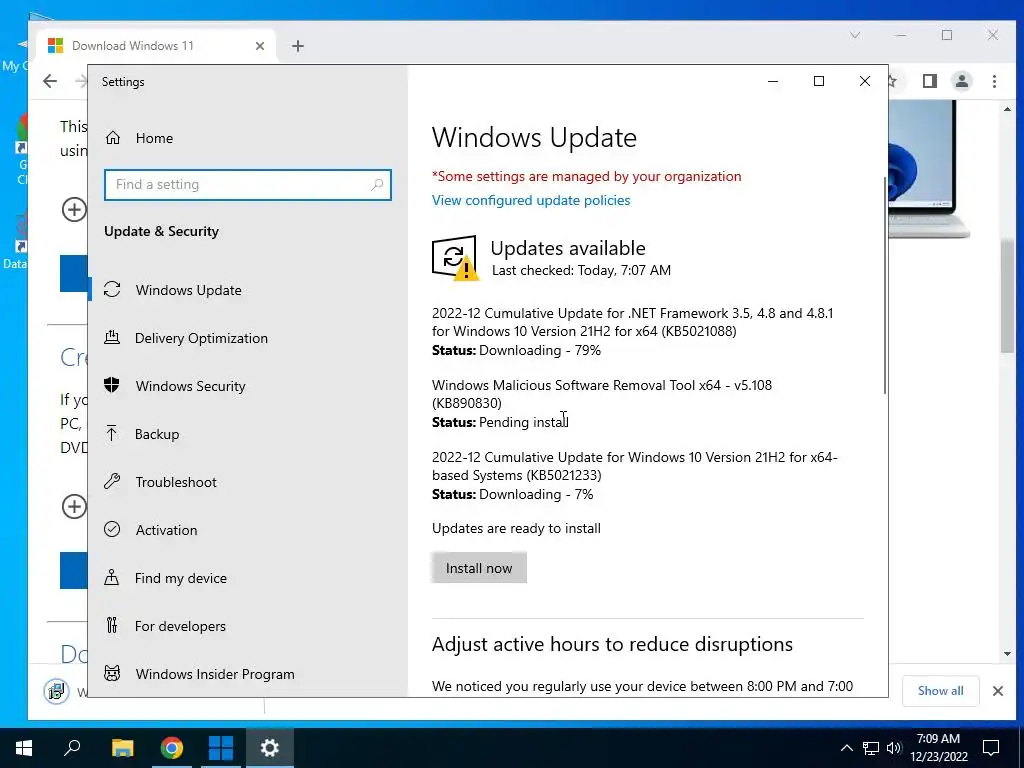Click the Home house icon
This screenshot has width=1024, height=768.
click(x=113, y=138)
